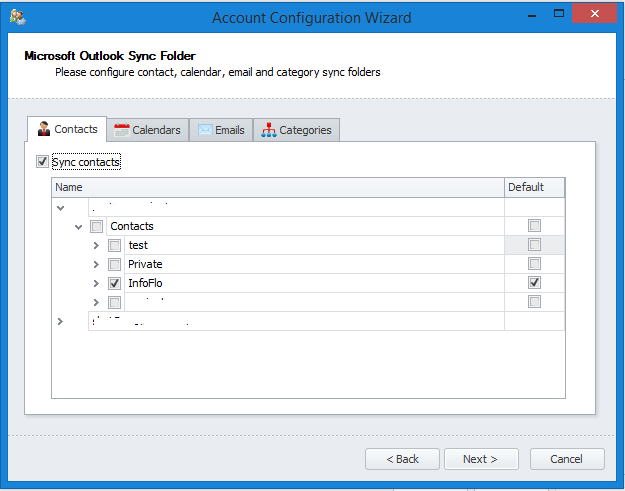Screen dimensions: 625x491
Task: Check the Contacts parent folder checkbox
Action: click(x=97, y=227)
